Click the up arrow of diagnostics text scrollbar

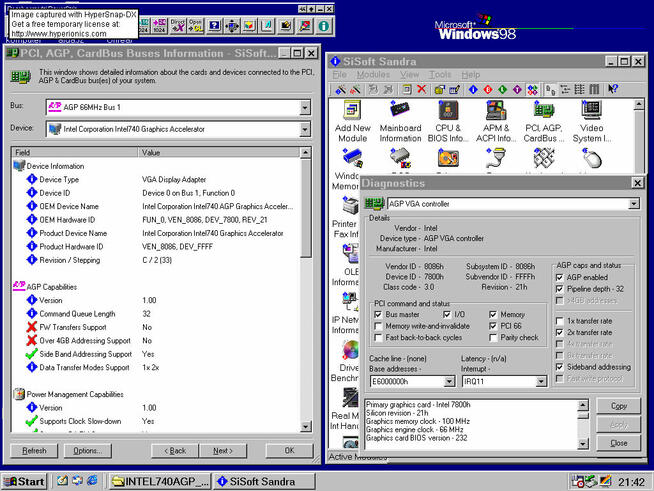pos(583,405)
